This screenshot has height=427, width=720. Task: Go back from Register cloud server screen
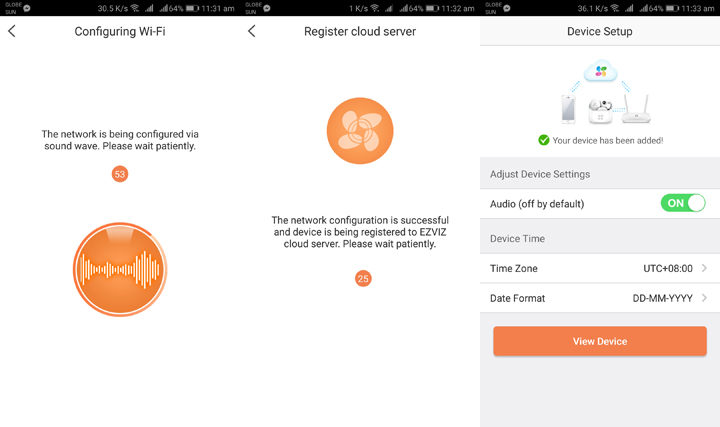click(252, 31)
